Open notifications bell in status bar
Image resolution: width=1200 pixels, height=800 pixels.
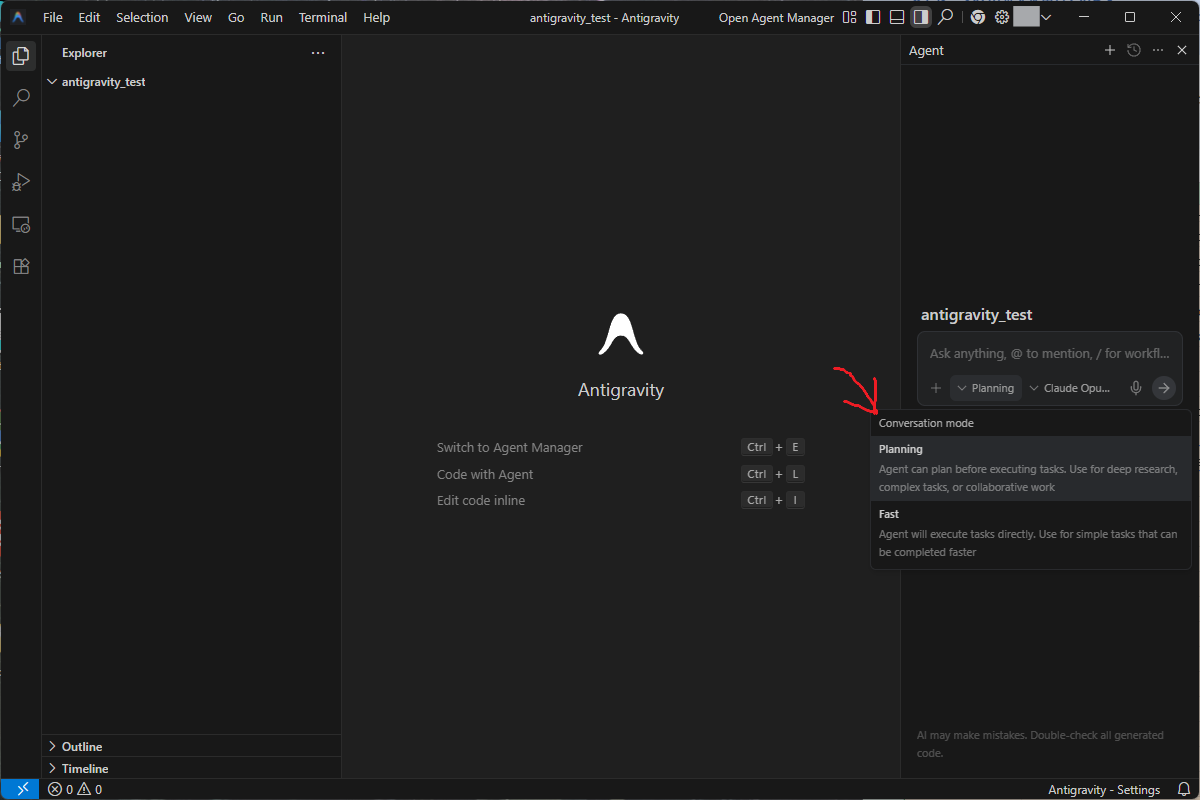(x=1184, y=789)
